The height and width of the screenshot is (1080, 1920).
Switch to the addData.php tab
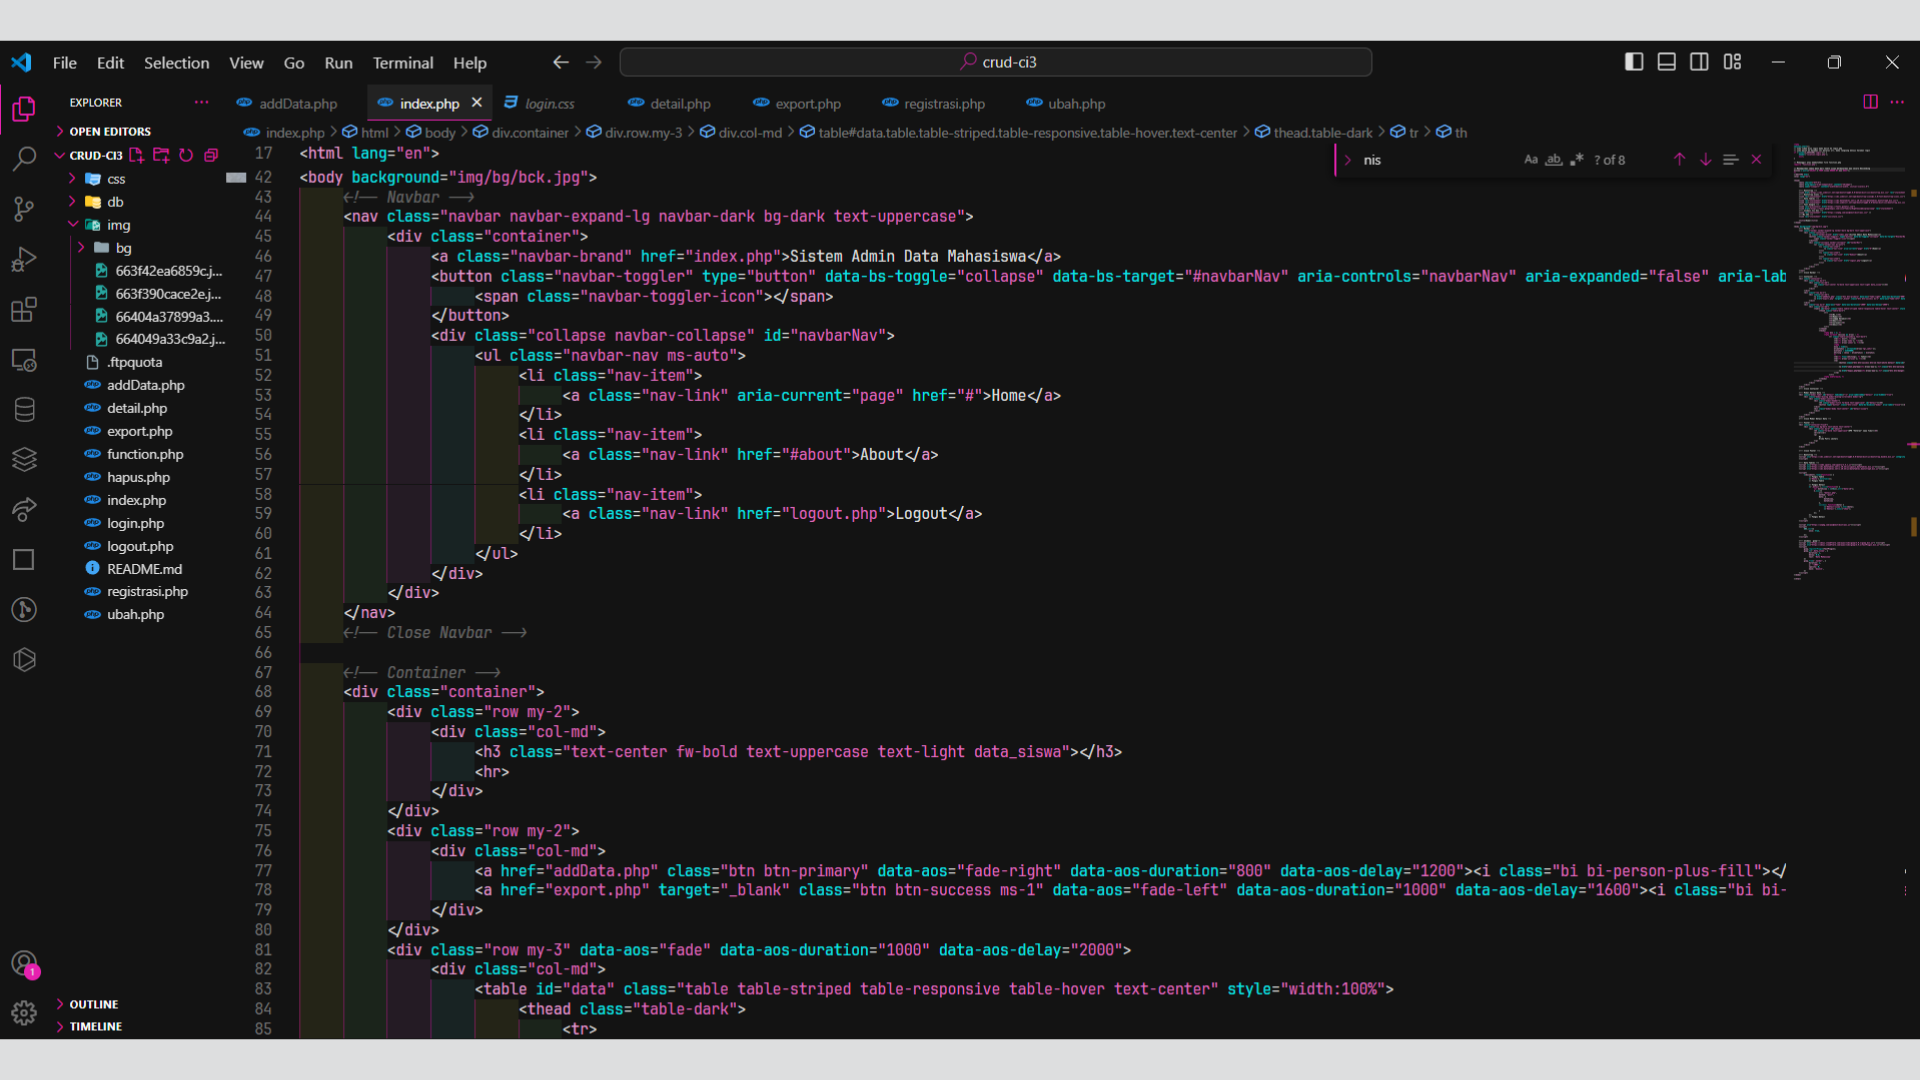pyautogui.click(x=287, y=103)
